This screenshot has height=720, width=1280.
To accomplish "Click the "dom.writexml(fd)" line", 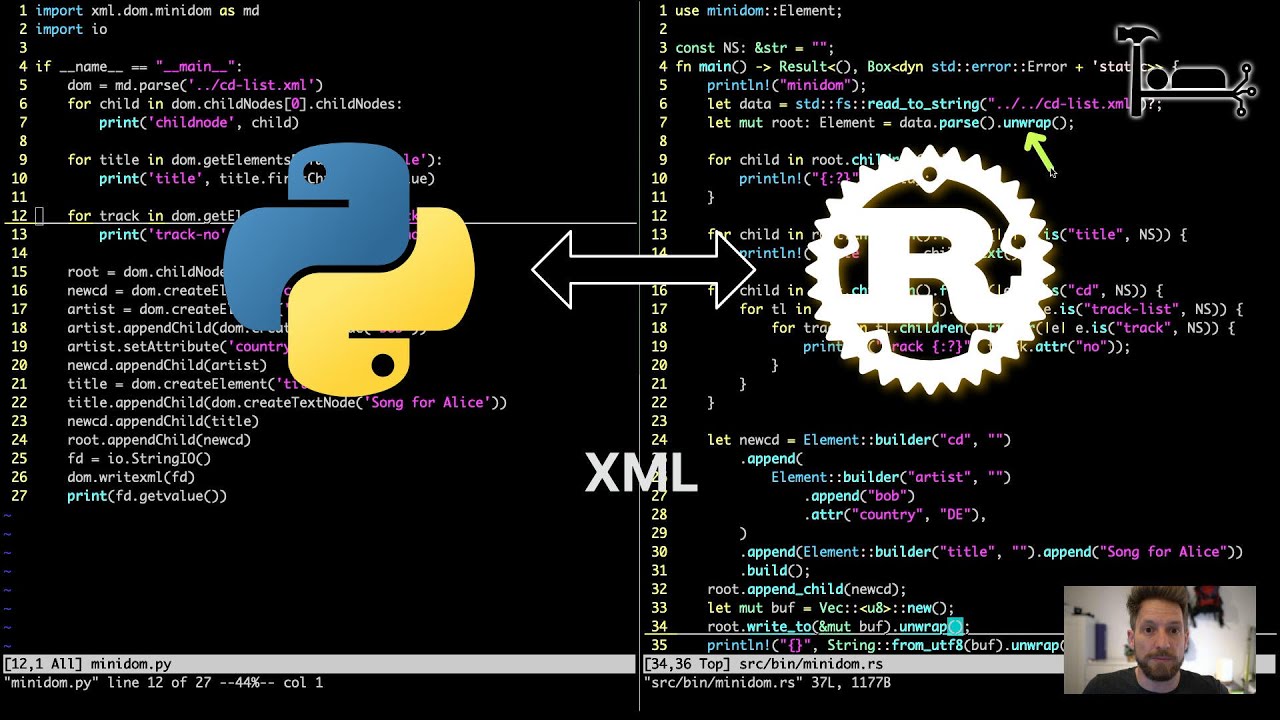I will [131, 477].
